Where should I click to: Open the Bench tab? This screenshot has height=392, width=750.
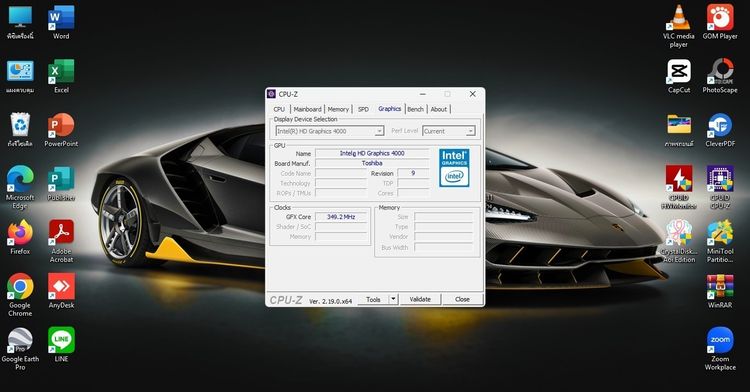(x=415, y=109)
